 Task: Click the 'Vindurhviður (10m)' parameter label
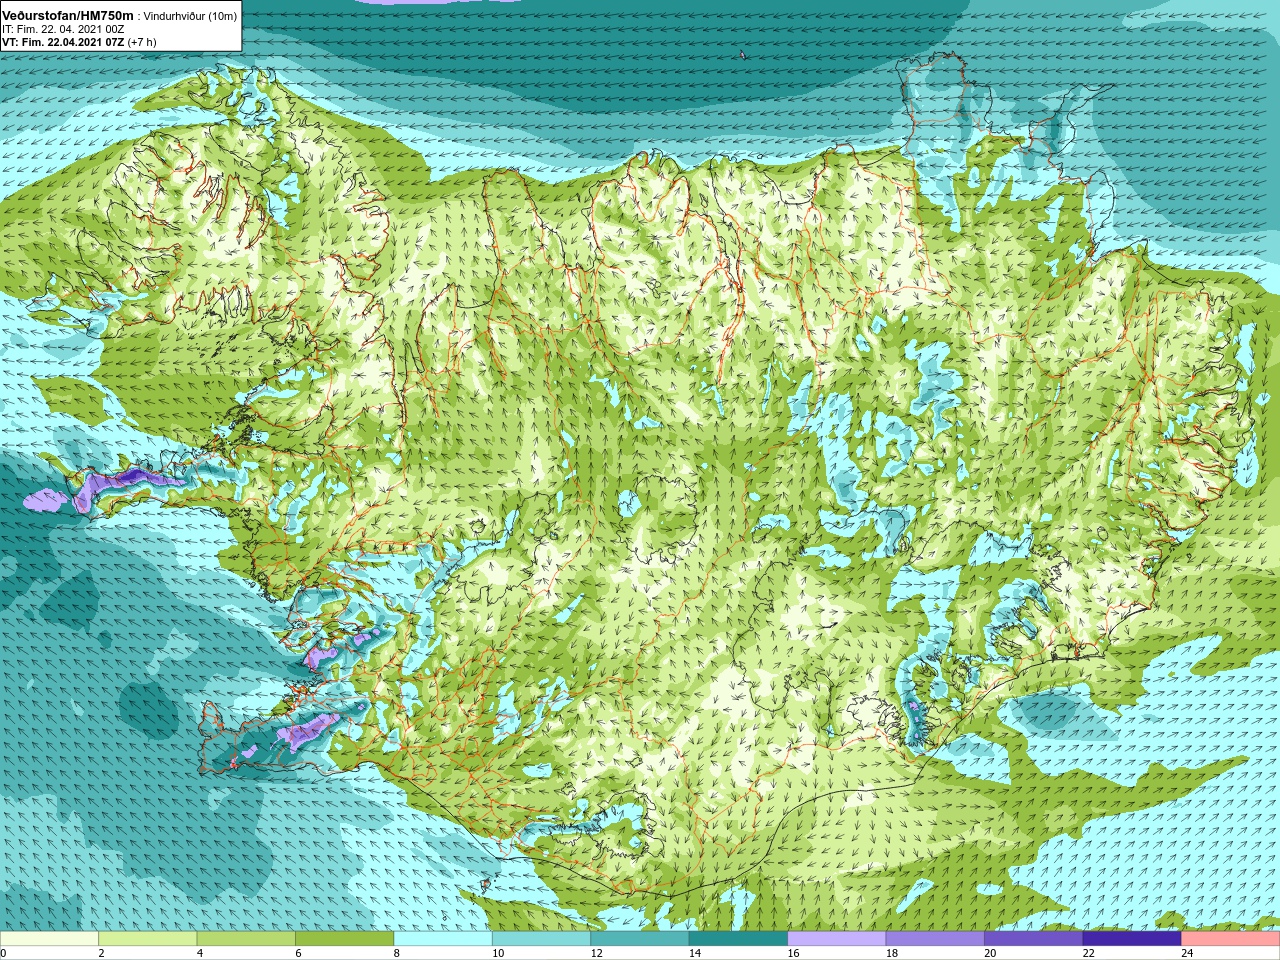point(191,17)
